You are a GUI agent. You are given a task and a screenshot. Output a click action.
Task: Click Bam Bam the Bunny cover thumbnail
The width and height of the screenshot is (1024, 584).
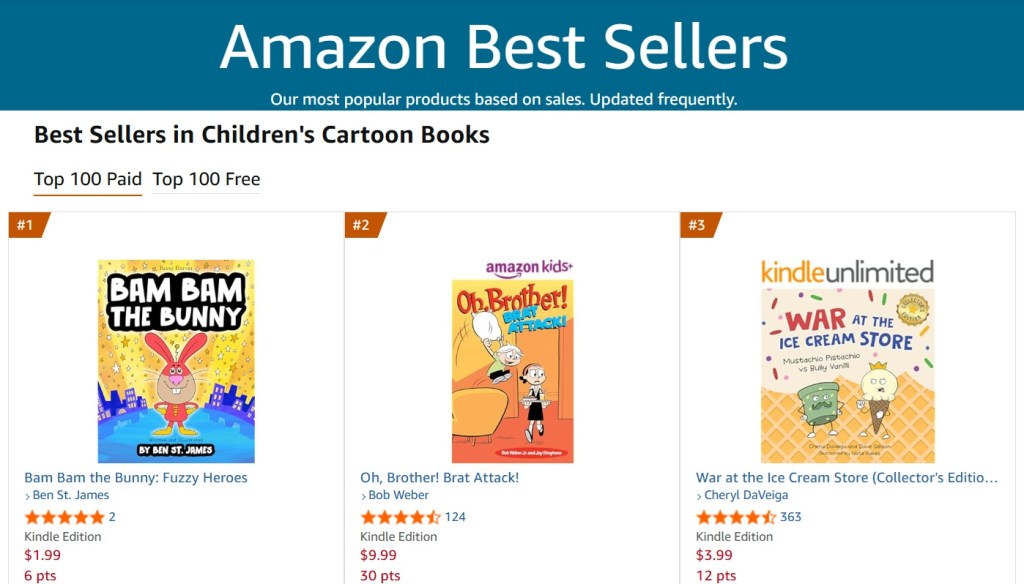point(176,361)
